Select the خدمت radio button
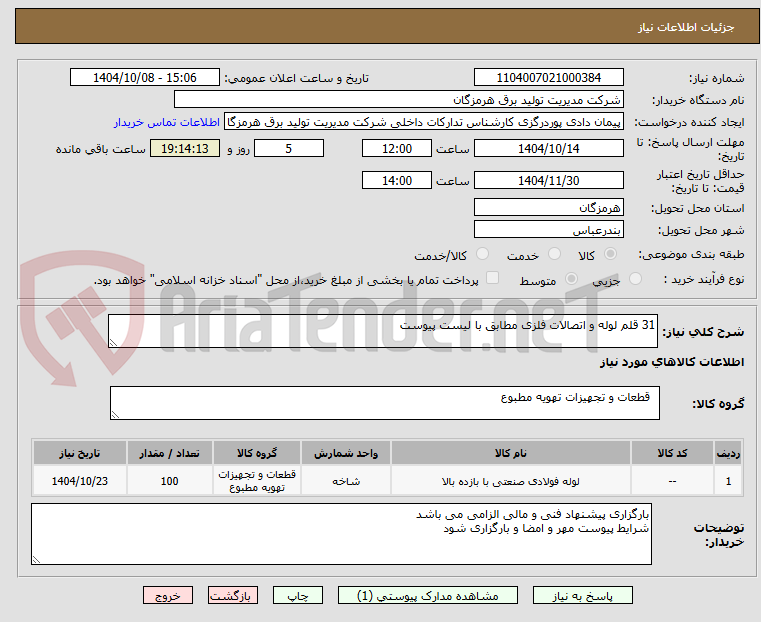 tap(554, 254)
